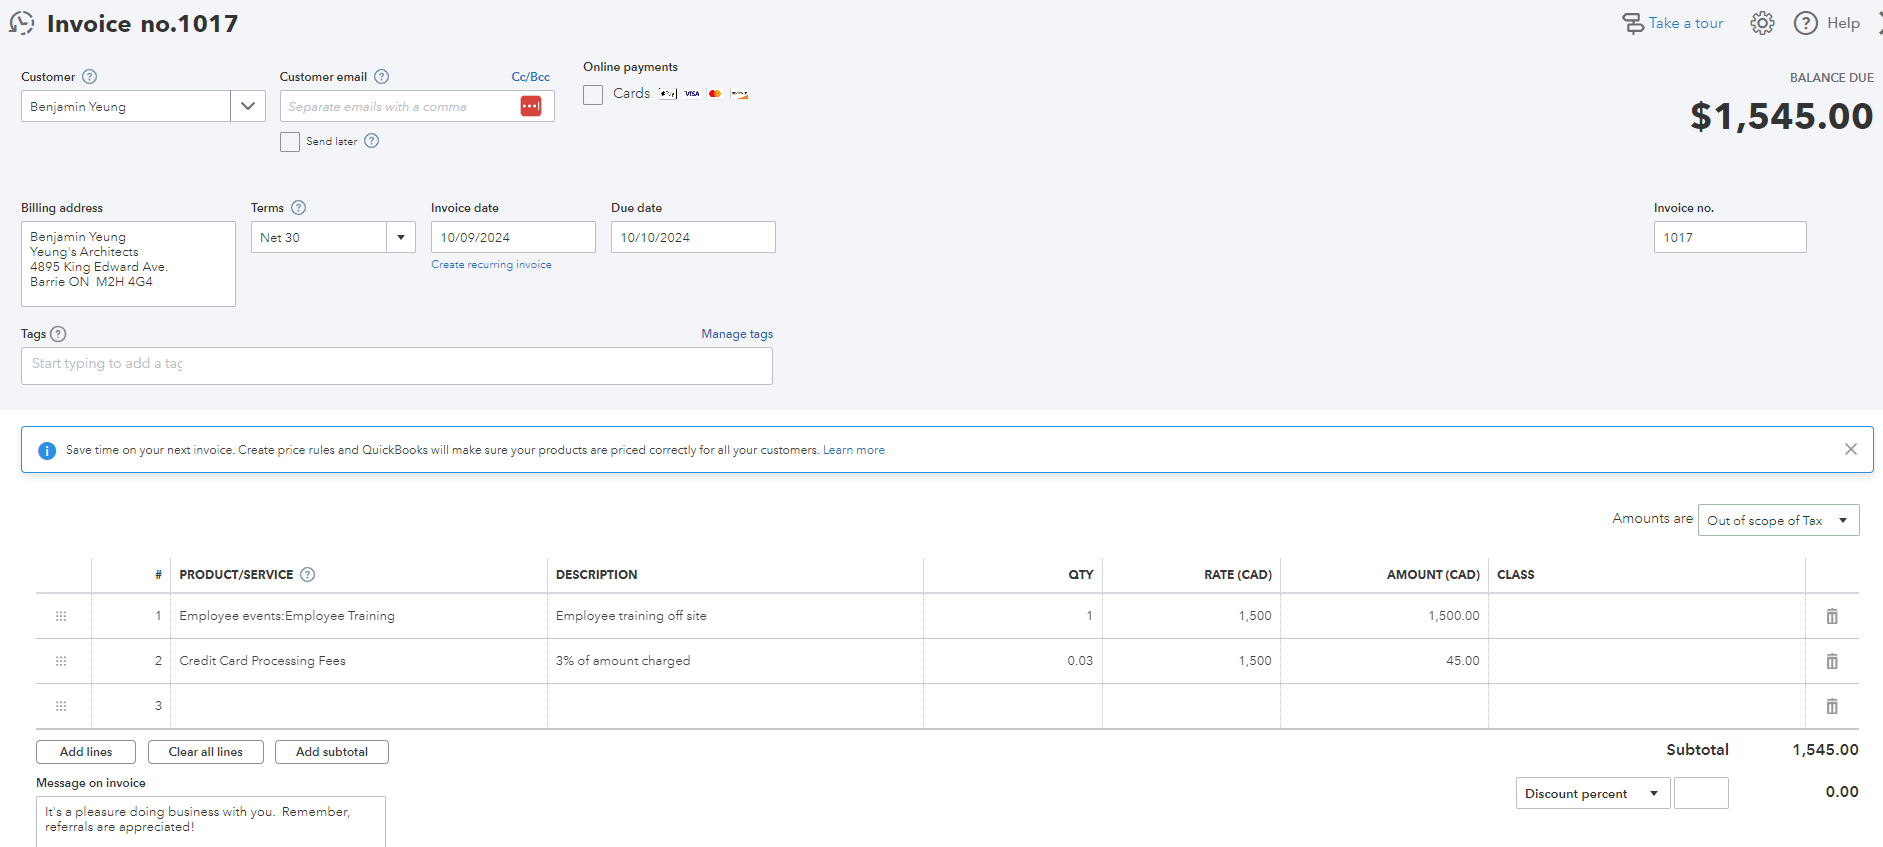1883x847 pixels.
Task: Grab the drag handle for line 3
Action: click(x=61, y=706)
